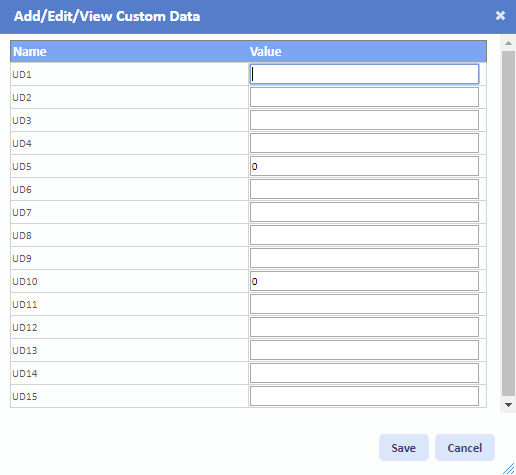Viewport: 516px width, 475px height.
Task: Close the Custom Data dialog with X icon
Action: (500, 16)
